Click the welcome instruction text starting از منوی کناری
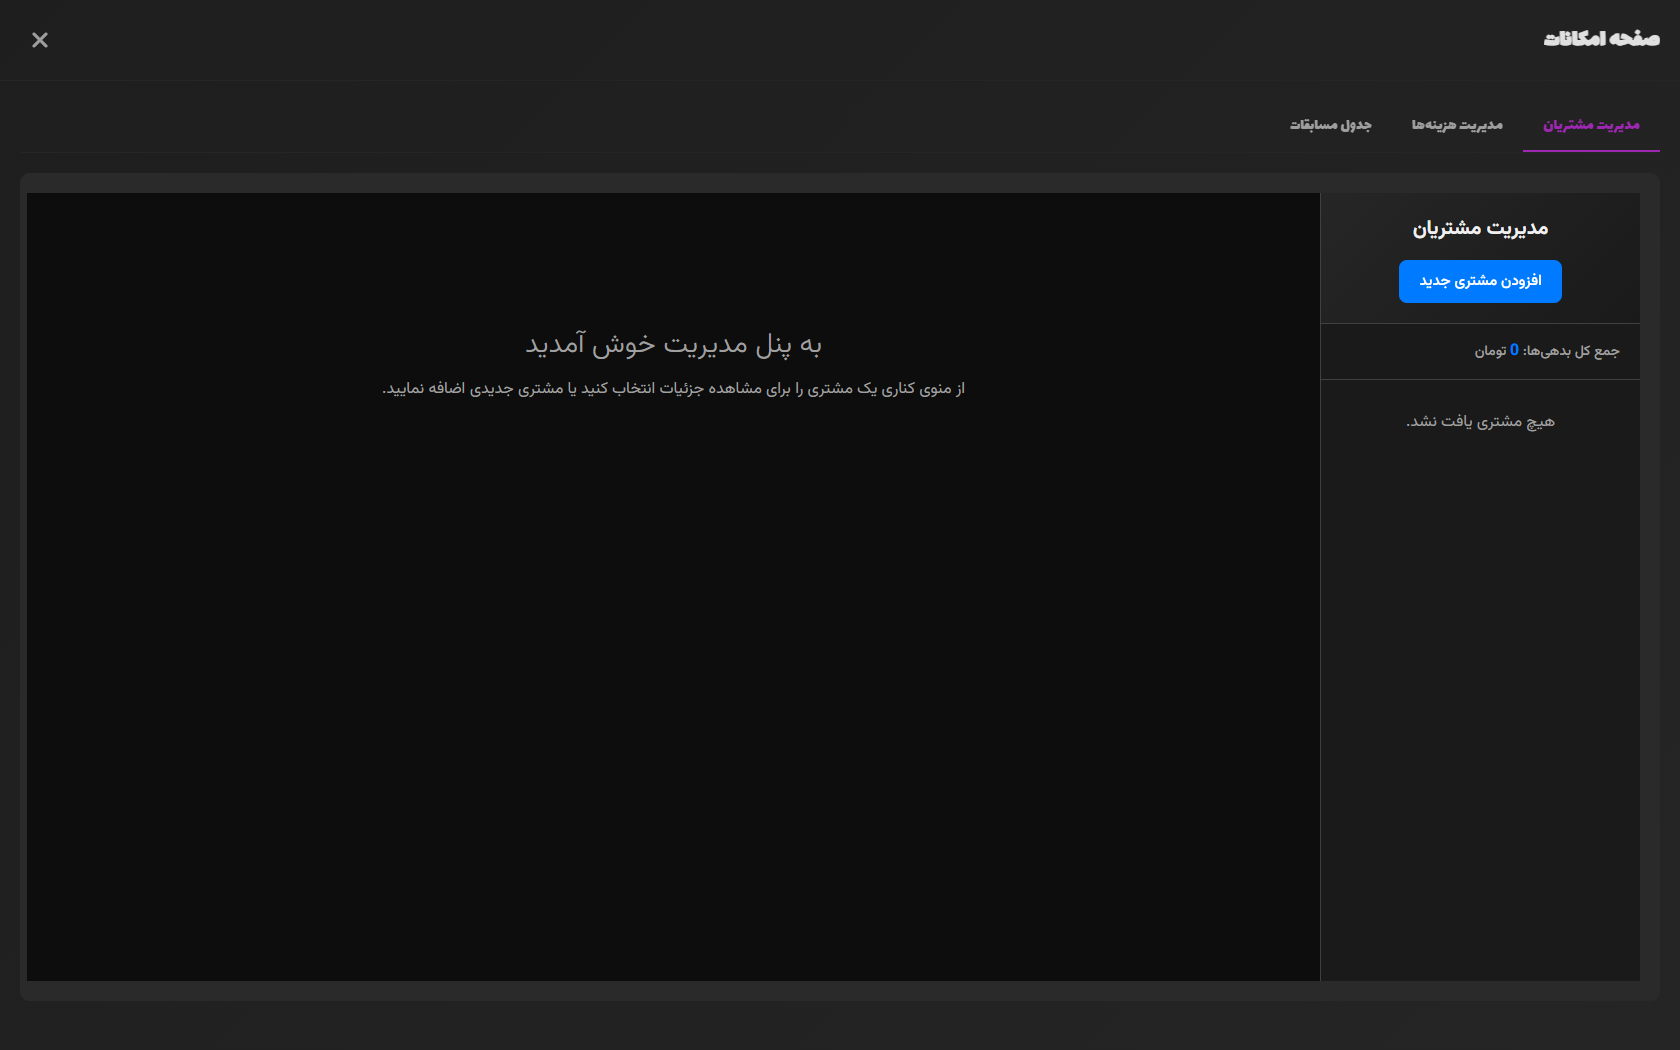 coord(673,389)
